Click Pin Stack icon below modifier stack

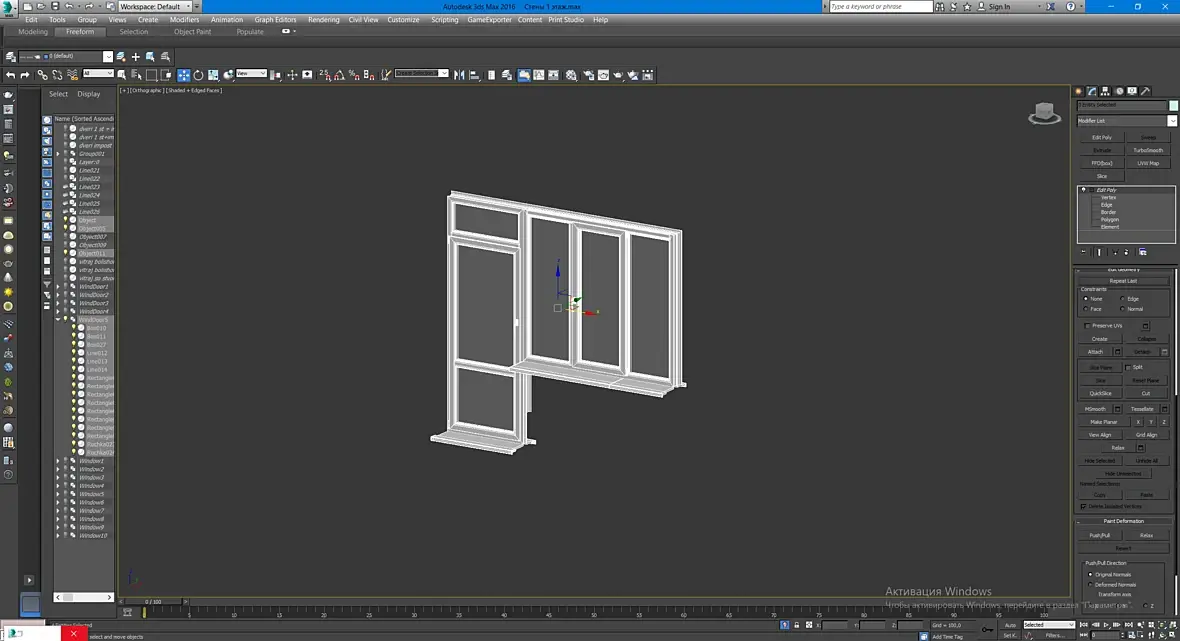[x=1084, y=252]
